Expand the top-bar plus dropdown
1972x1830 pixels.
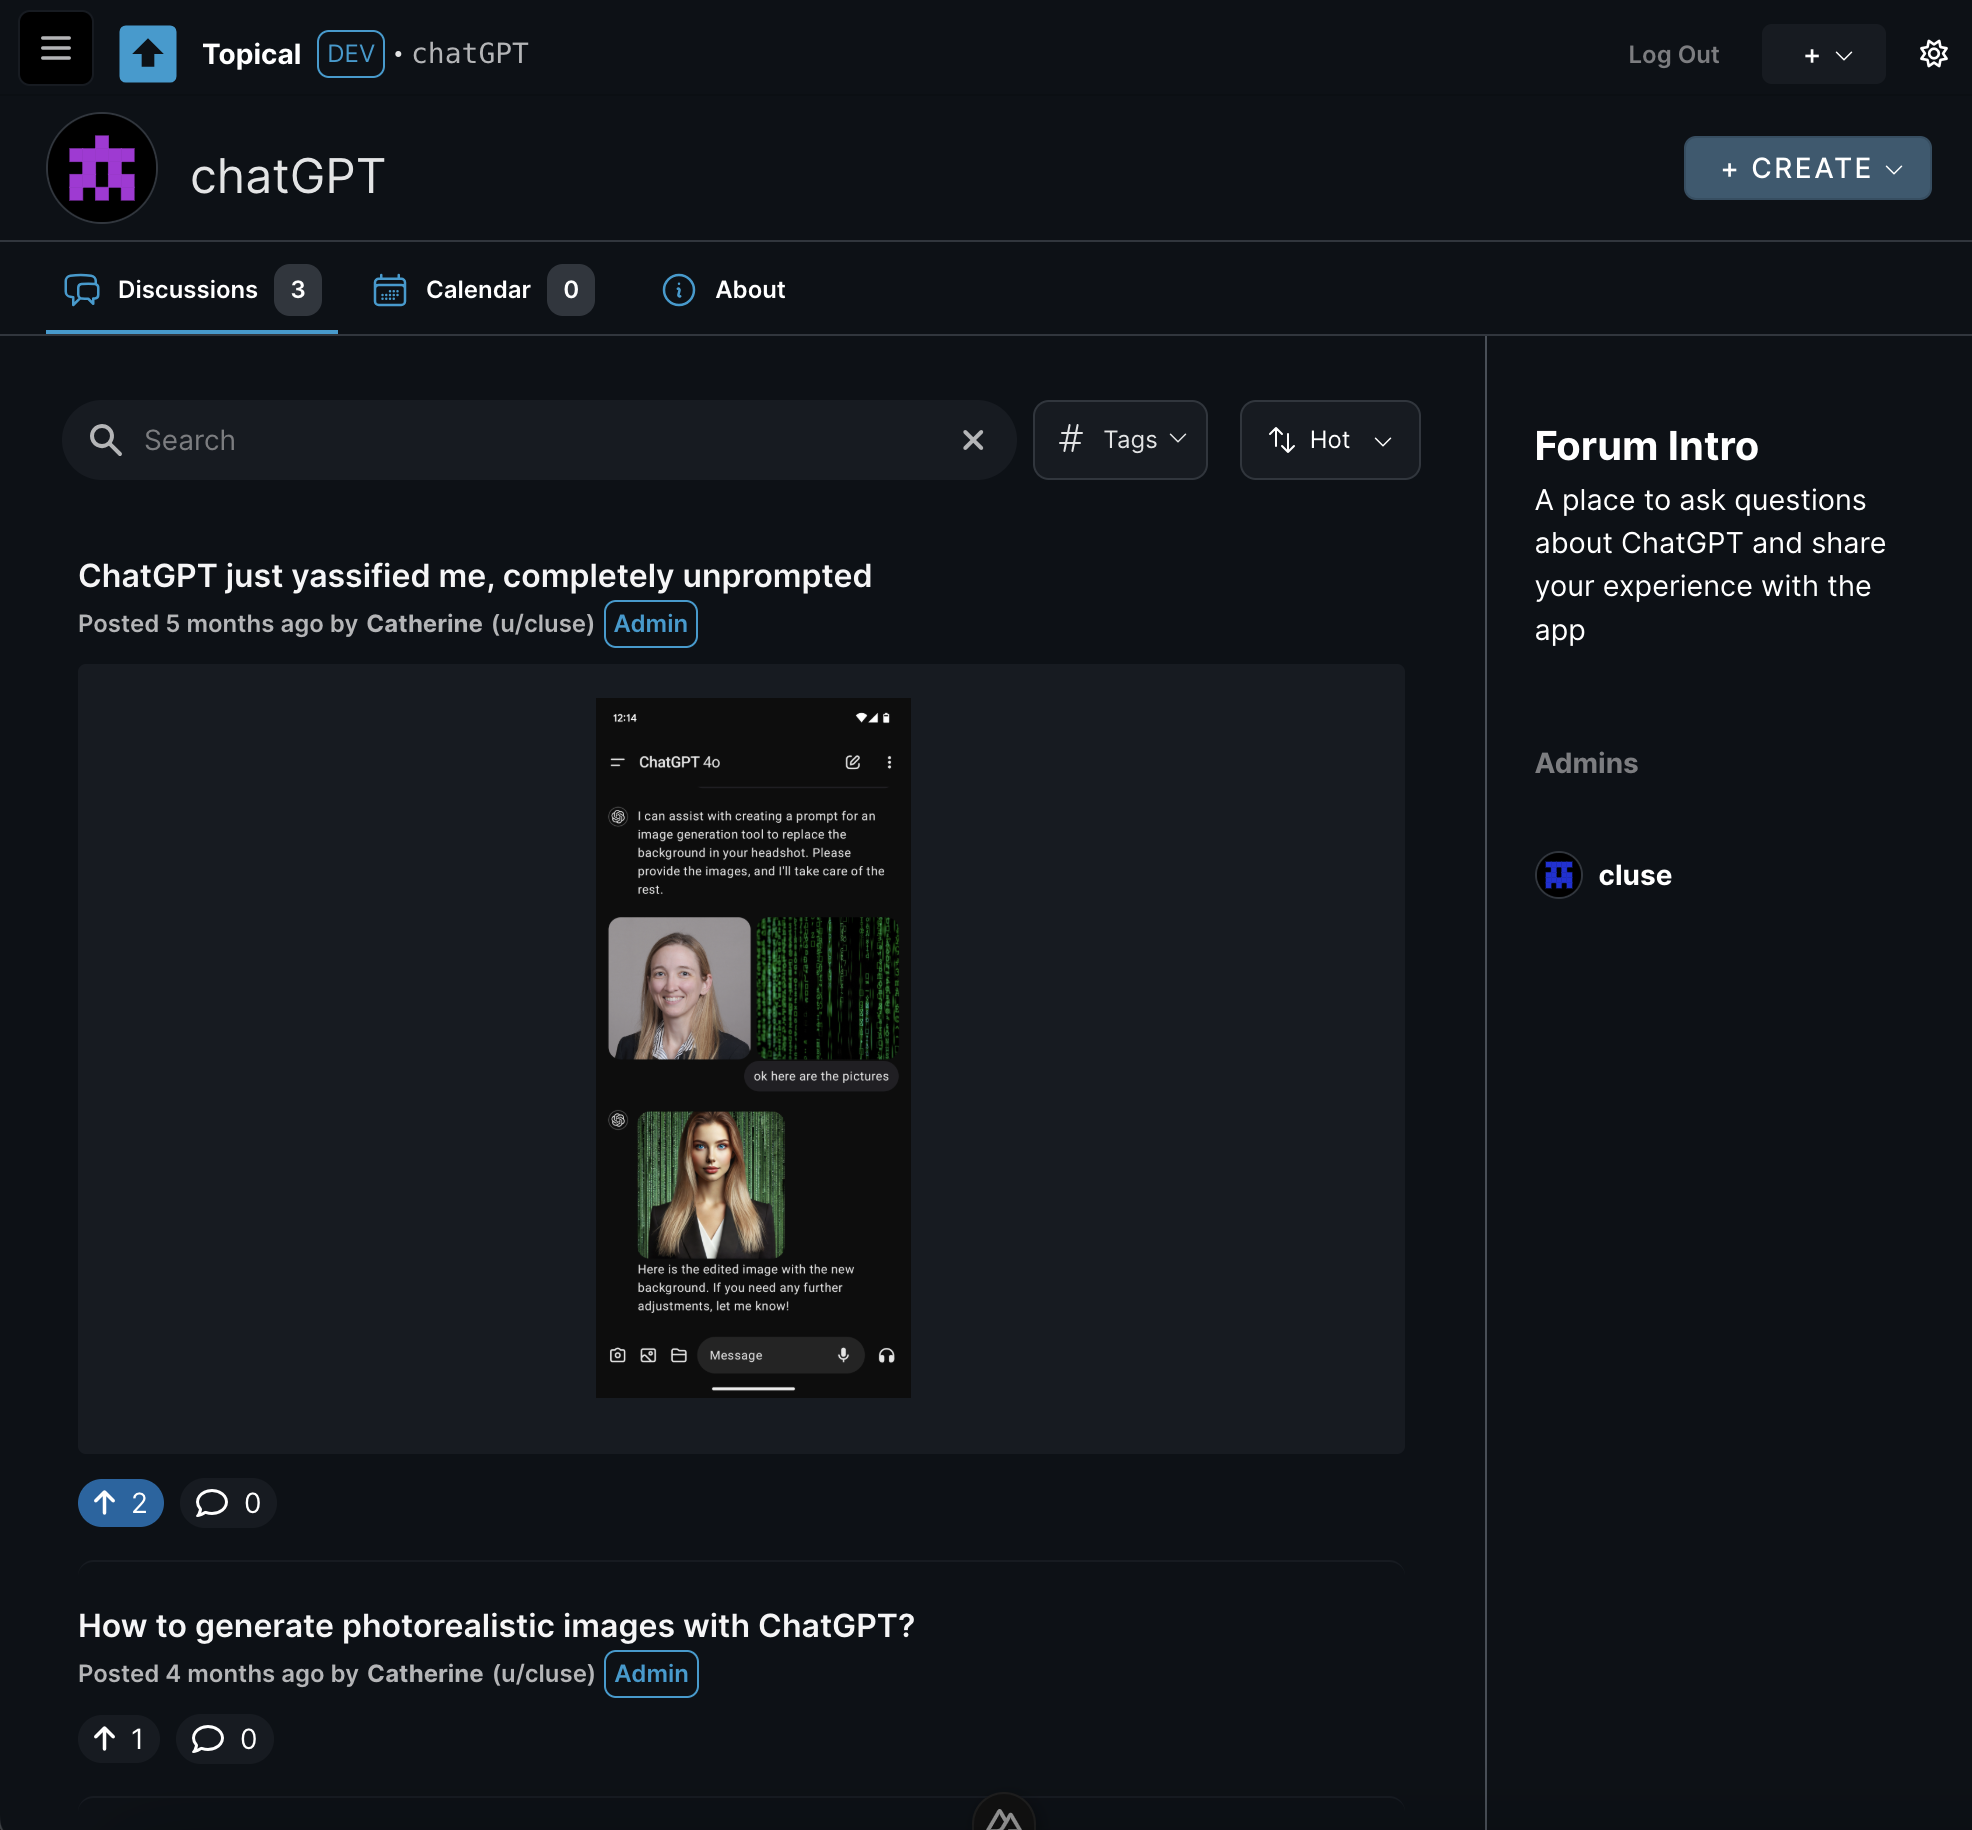click(1824, 55)
